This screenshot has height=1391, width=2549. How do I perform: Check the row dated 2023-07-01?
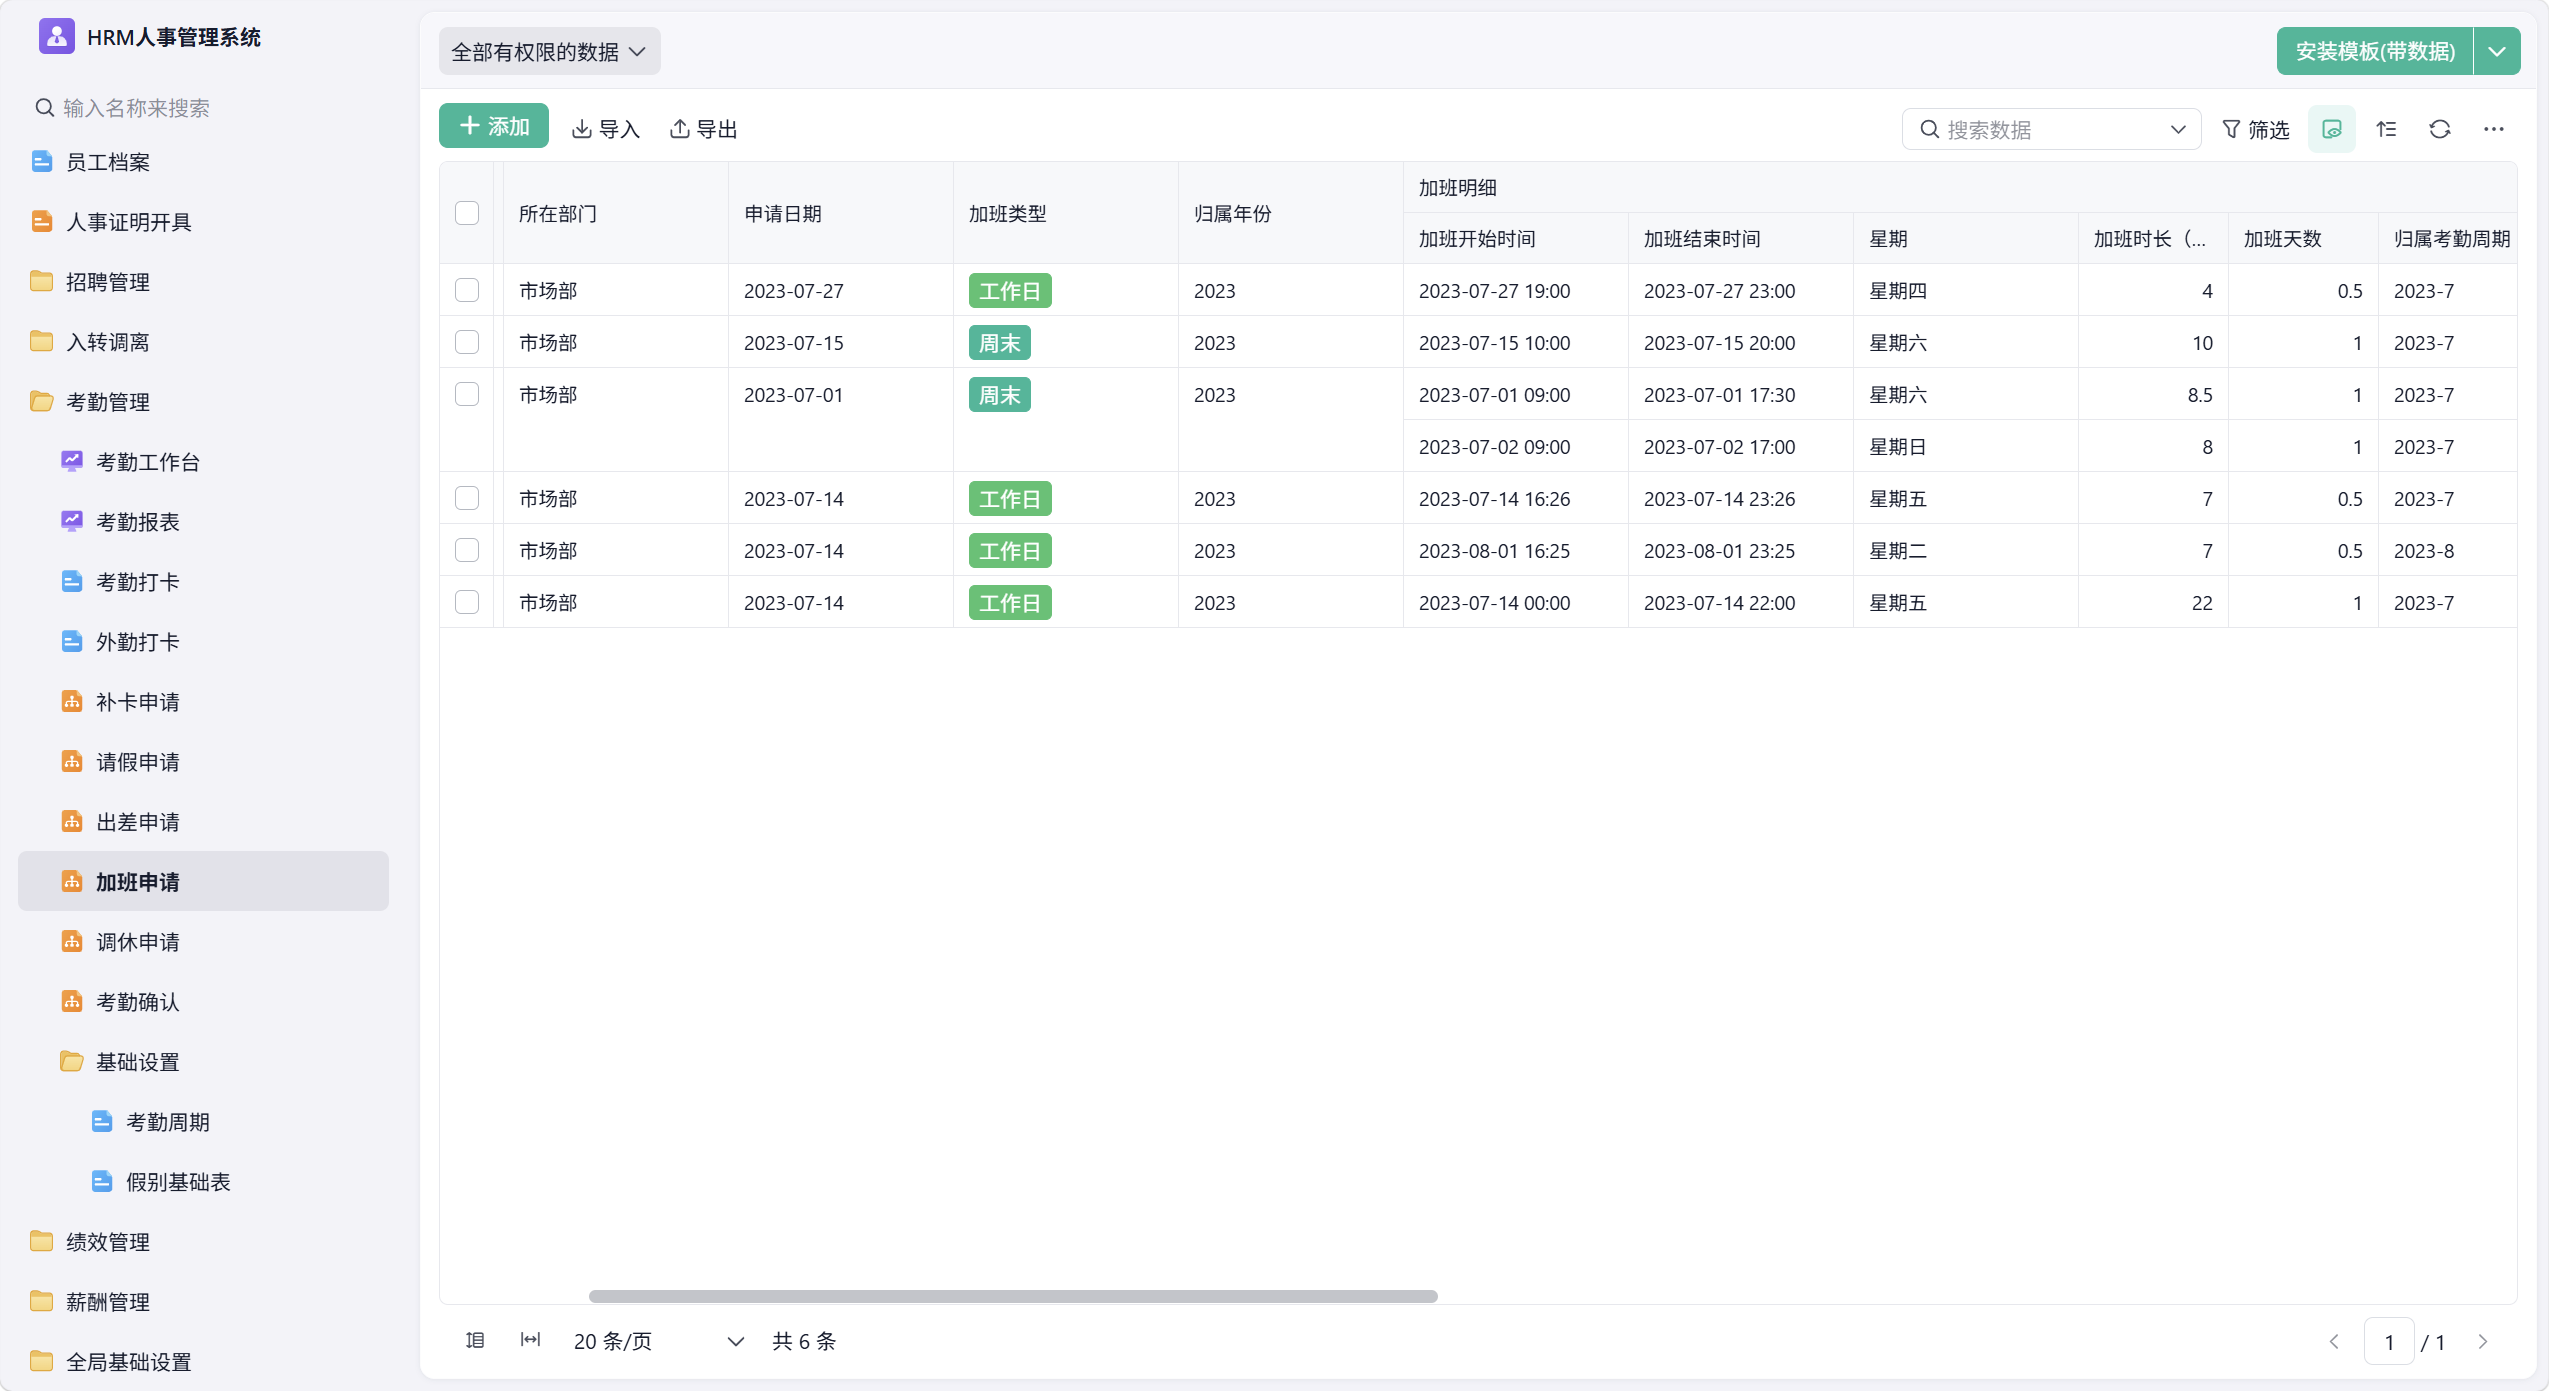(x=467, y=394)
